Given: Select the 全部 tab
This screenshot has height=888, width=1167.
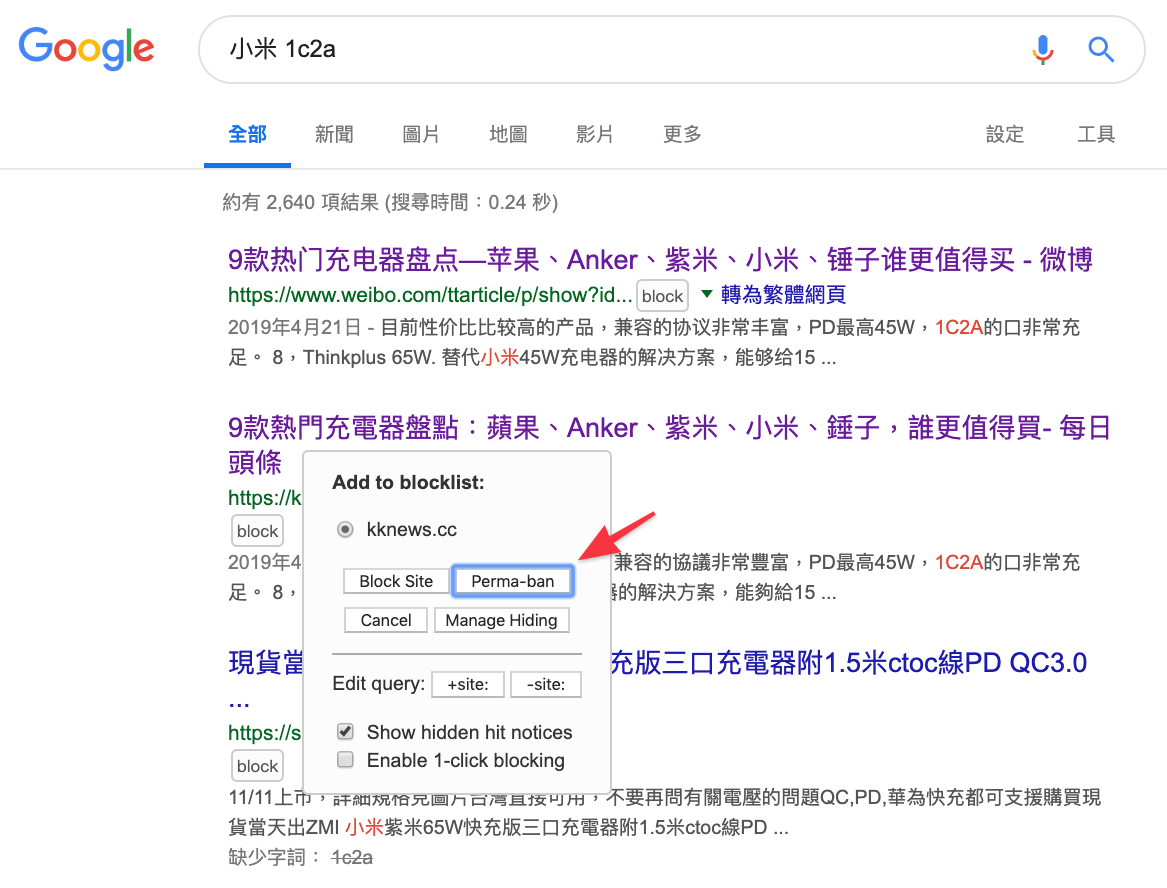Looking at the screenshot, I should pos(247,135).
